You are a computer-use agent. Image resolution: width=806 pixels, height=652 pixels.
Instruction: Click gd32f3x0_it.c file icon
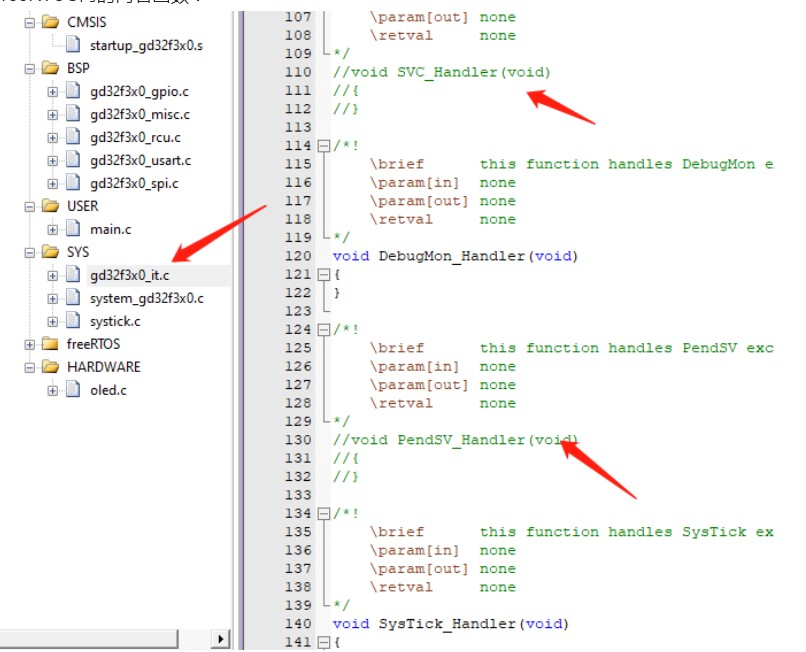pyautogui.click(x=73, y=275)
